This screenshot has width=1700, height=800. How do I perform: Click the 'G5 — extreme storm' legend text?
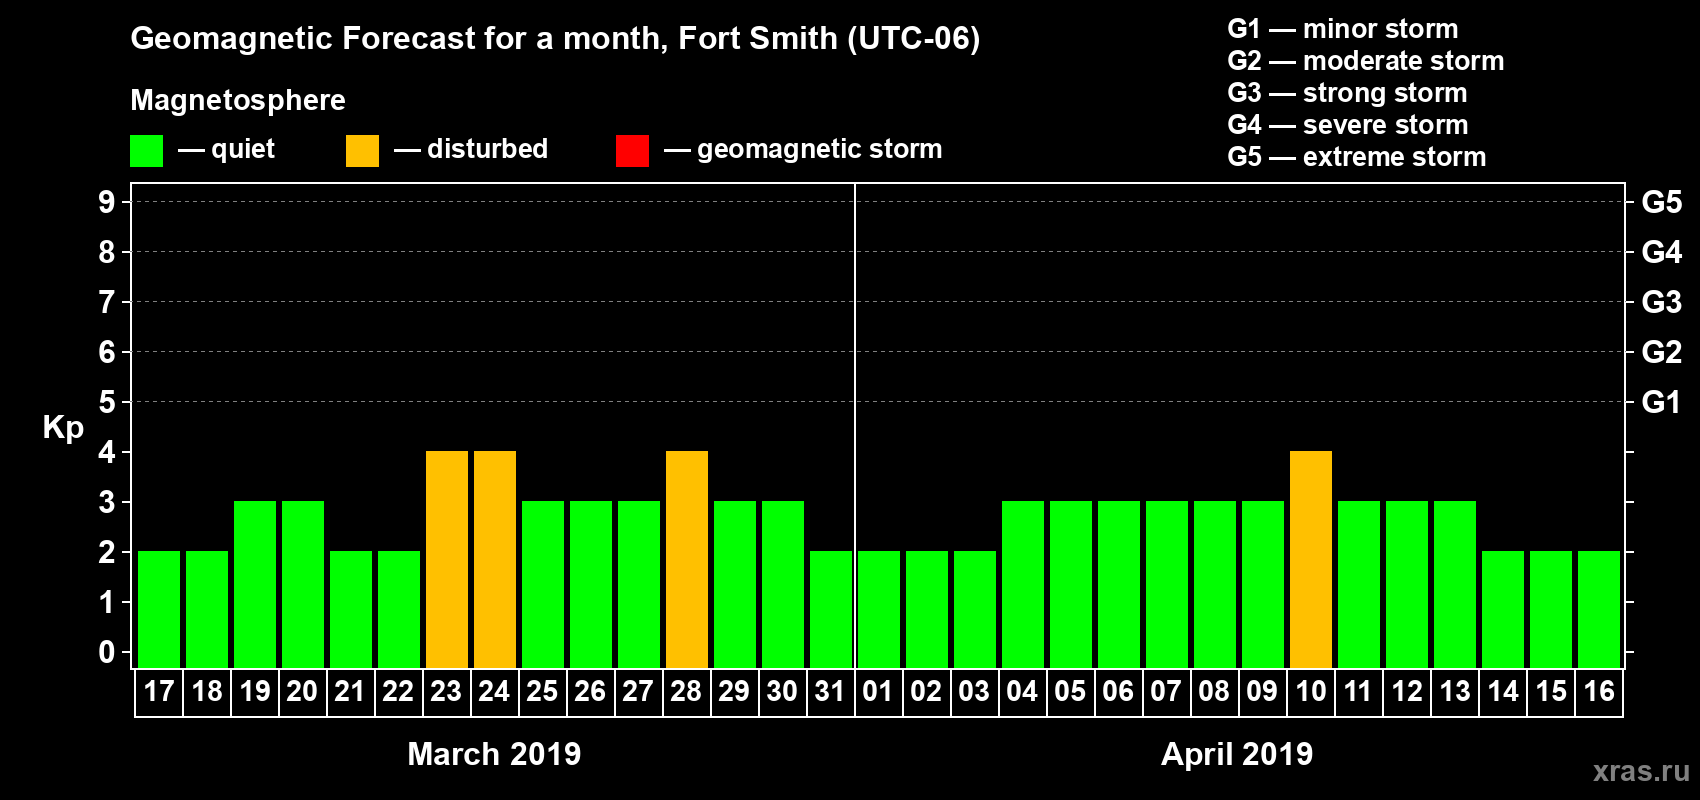click(1356, 157)
